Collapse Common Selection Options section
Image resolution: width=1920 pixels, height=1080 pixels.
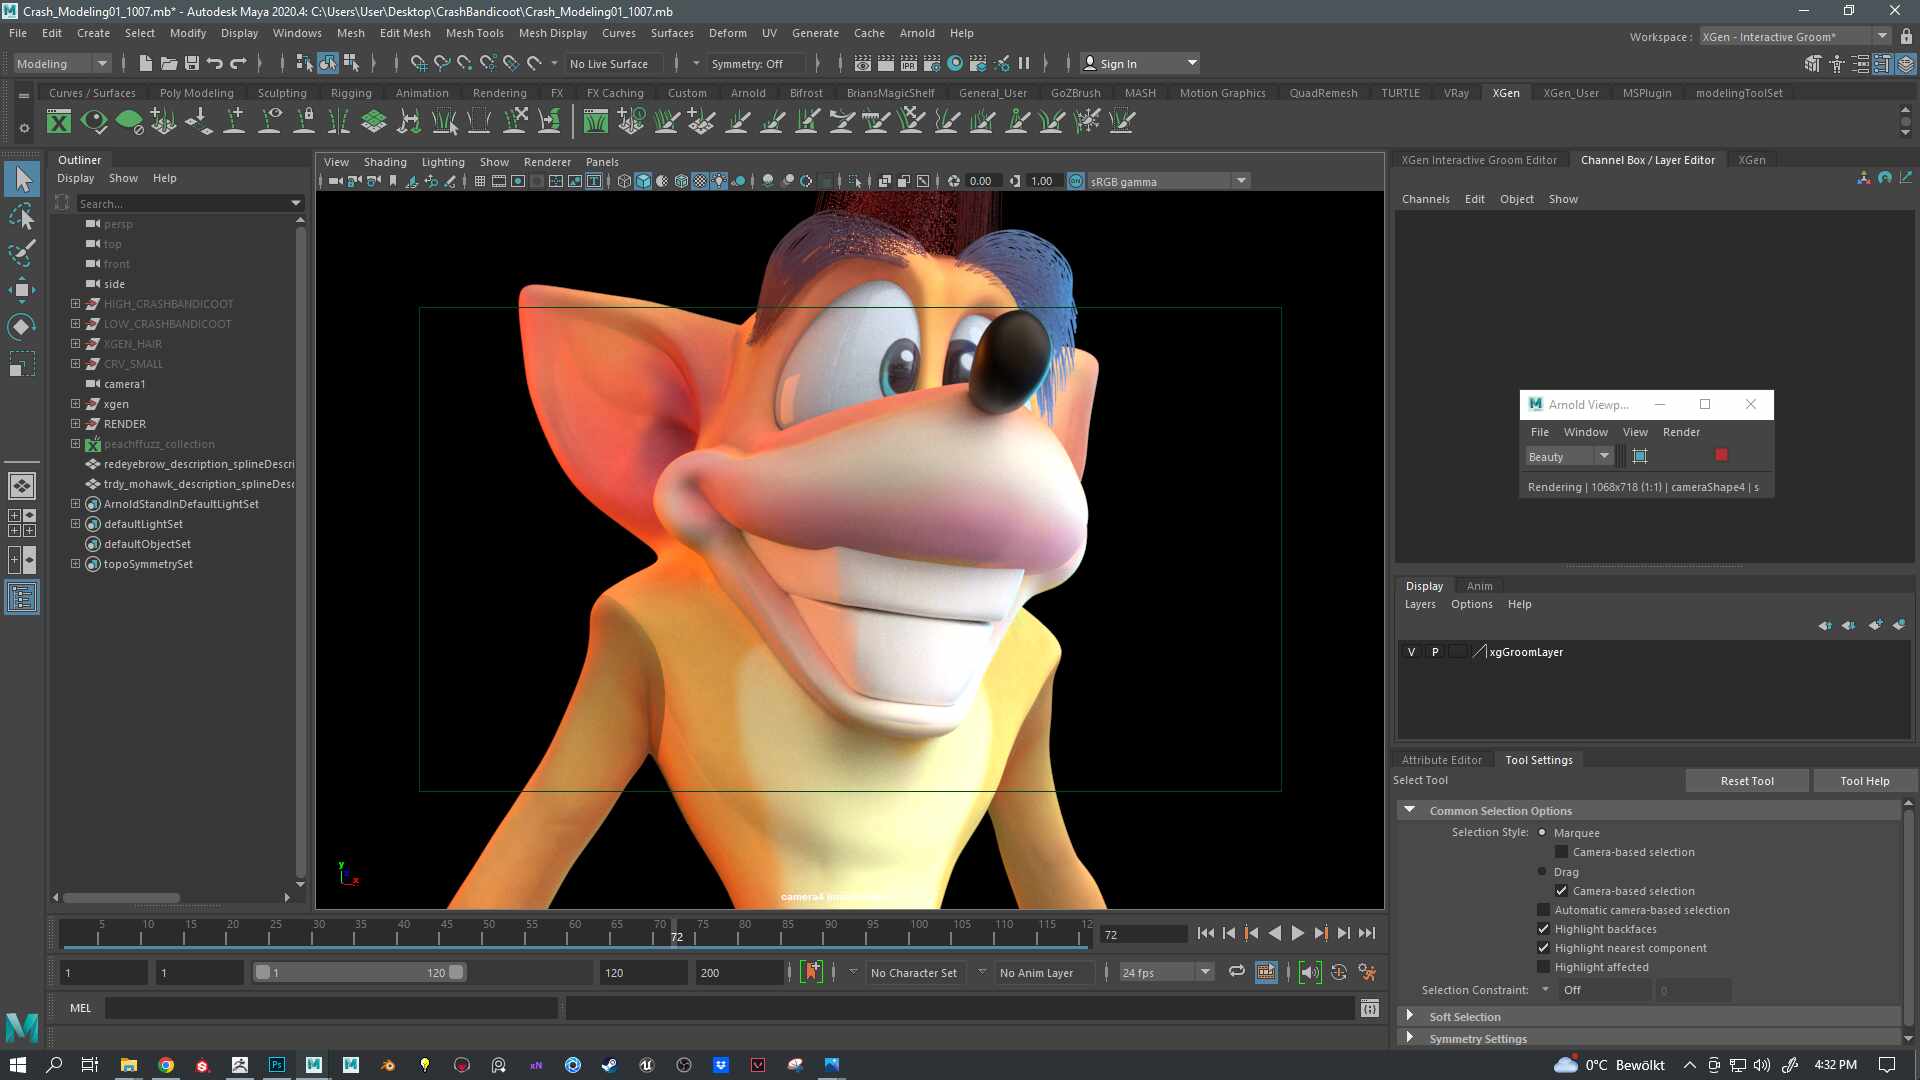(1410, 810)
